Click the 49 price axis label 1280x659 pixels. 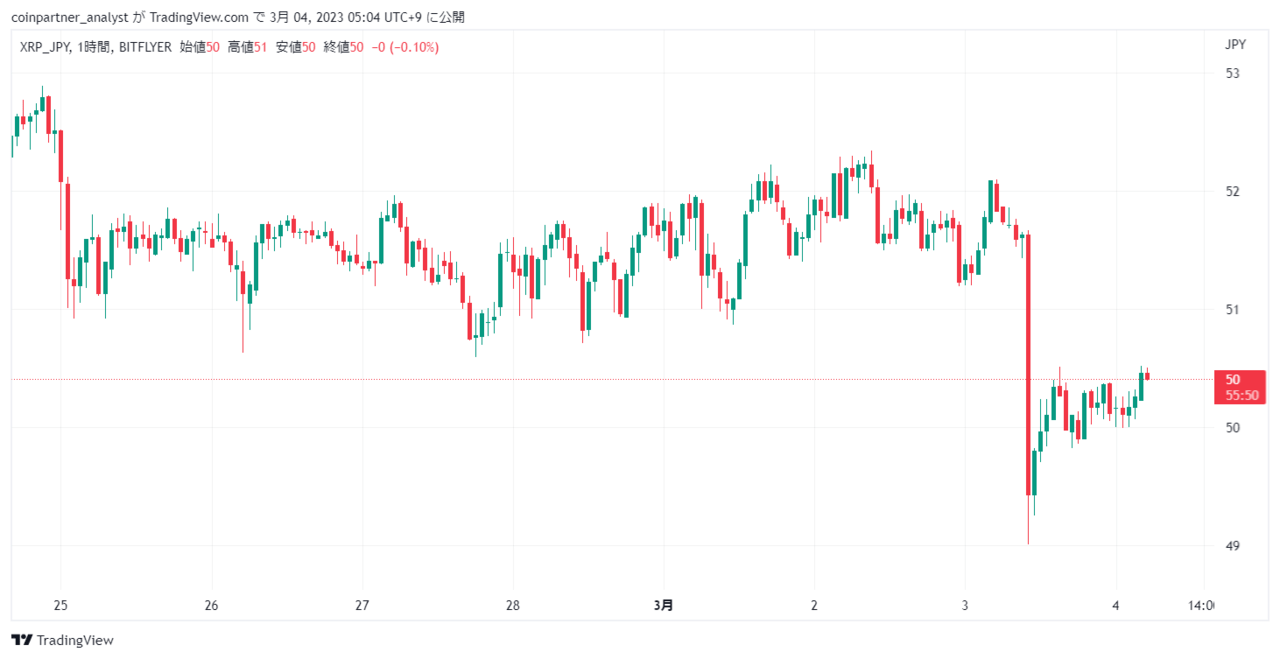tap(1232, 546)
